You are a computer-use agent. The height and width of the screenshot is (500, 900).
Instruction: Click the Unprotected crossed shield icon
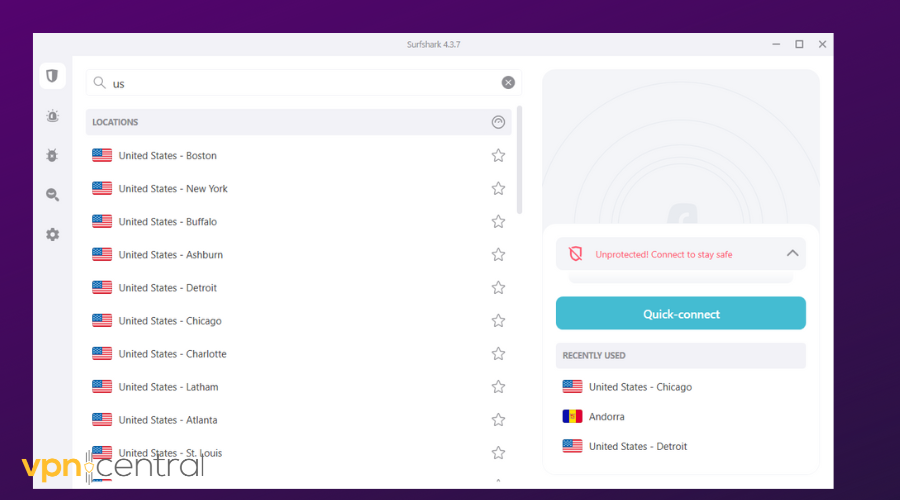pos(575,254)
